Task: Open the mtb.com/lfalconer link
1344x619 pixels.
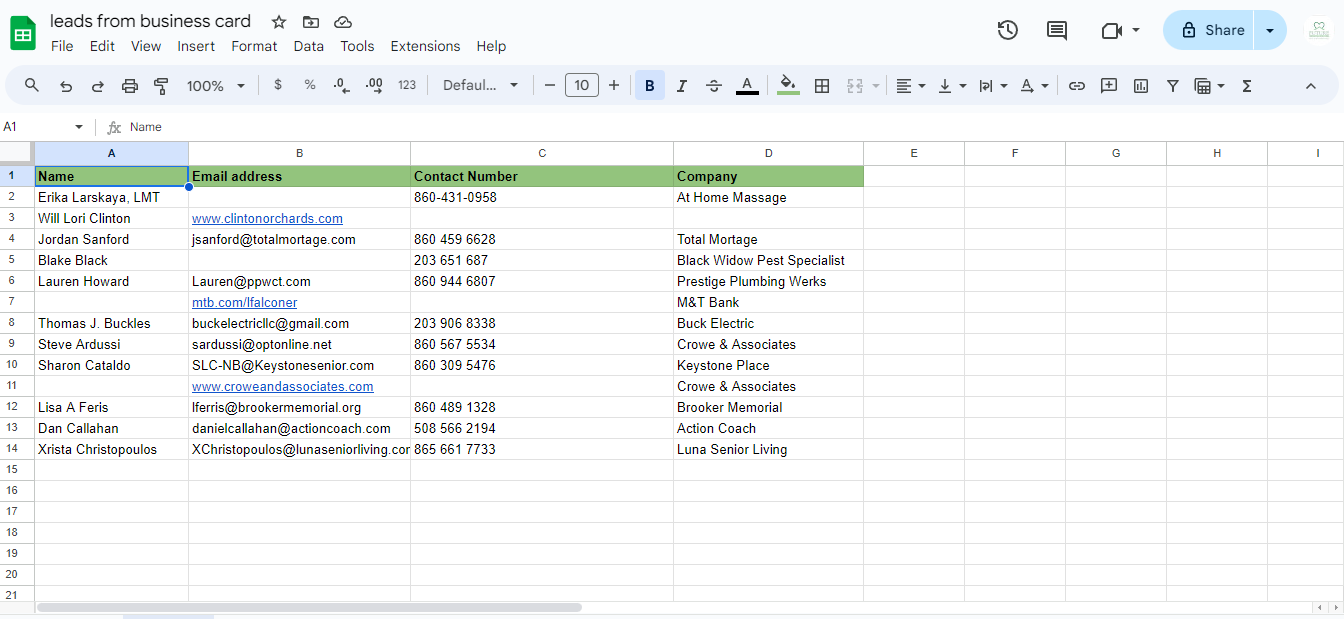Action: [x=244, y=302]
